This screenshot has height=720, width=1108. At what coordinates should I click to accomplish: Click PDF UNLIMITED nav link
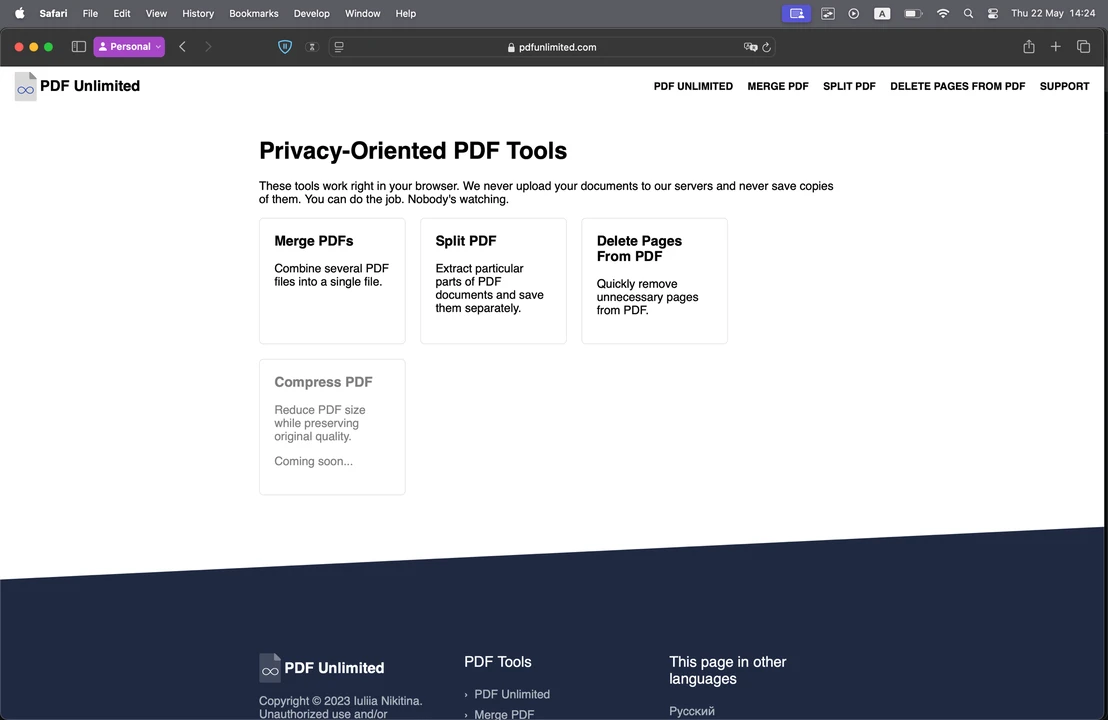pyautogui.click(x=693, y=86)
